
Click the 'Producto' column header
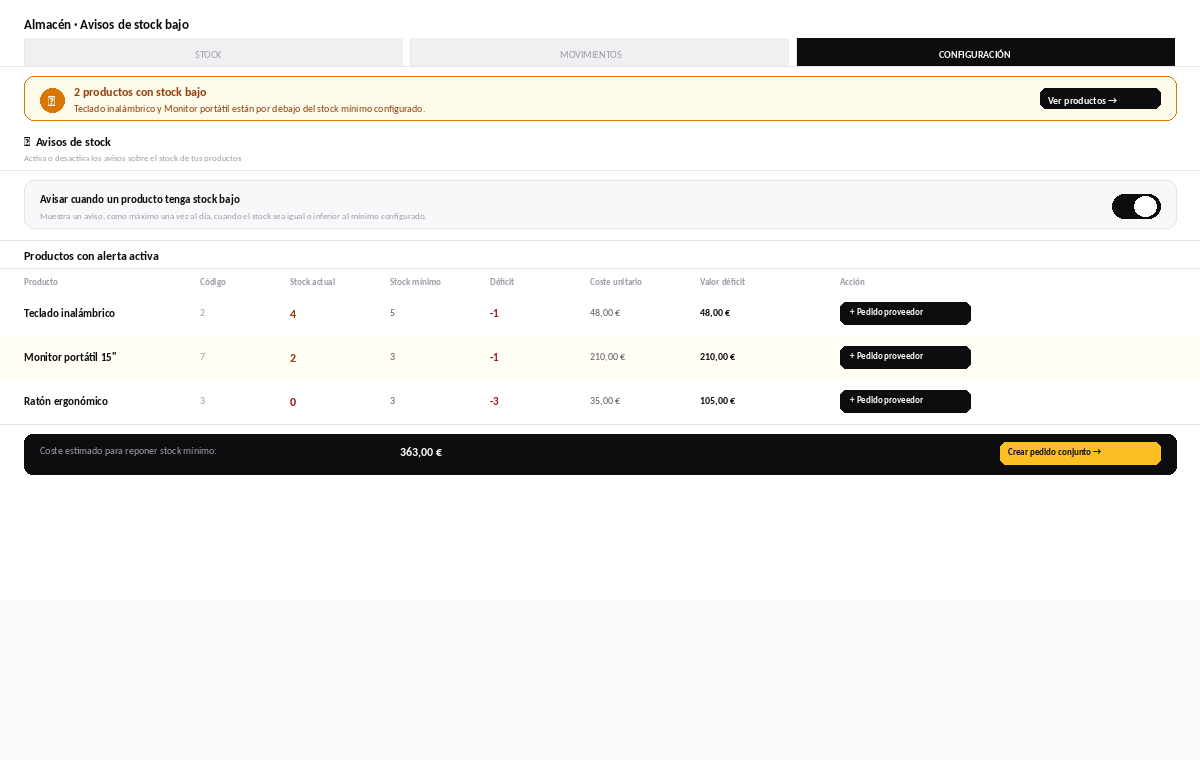[41, 282]
